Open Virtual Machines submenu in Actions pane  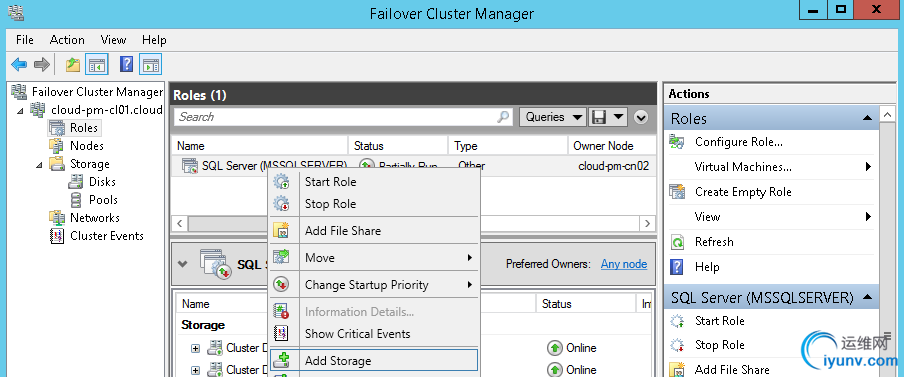(x=743, y=167)
